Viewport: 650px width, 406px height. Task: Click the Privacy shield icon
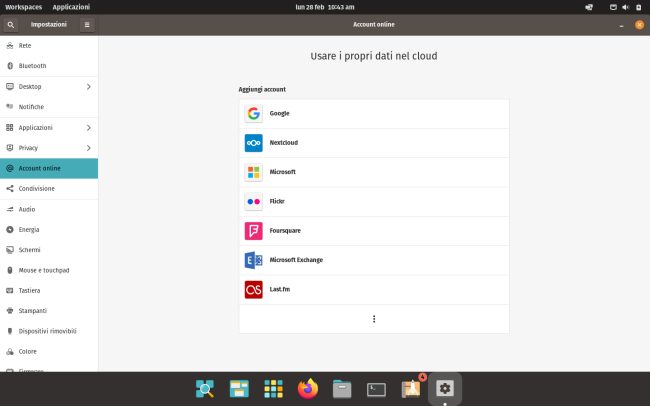10,148
